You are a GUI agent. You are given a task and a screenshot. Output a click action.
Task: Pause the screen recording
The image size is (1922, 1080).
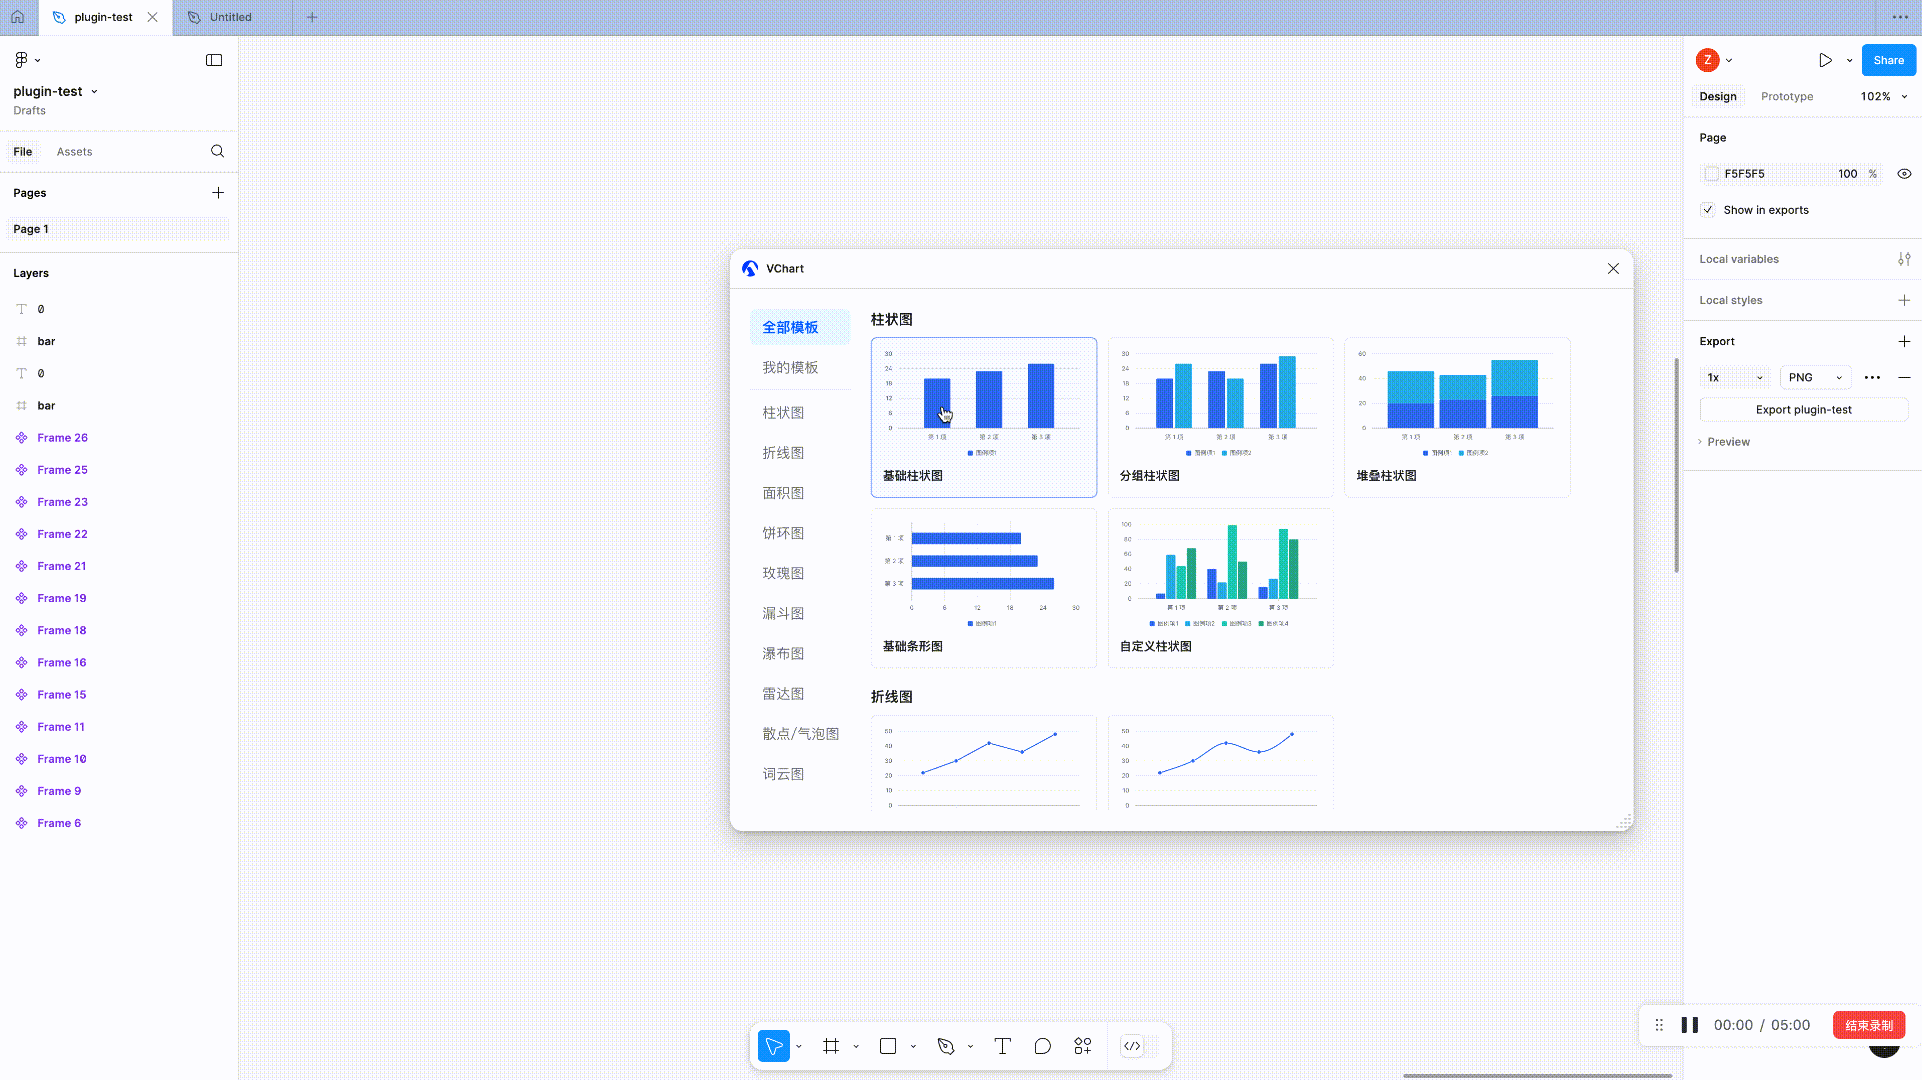(1690, 1025)
